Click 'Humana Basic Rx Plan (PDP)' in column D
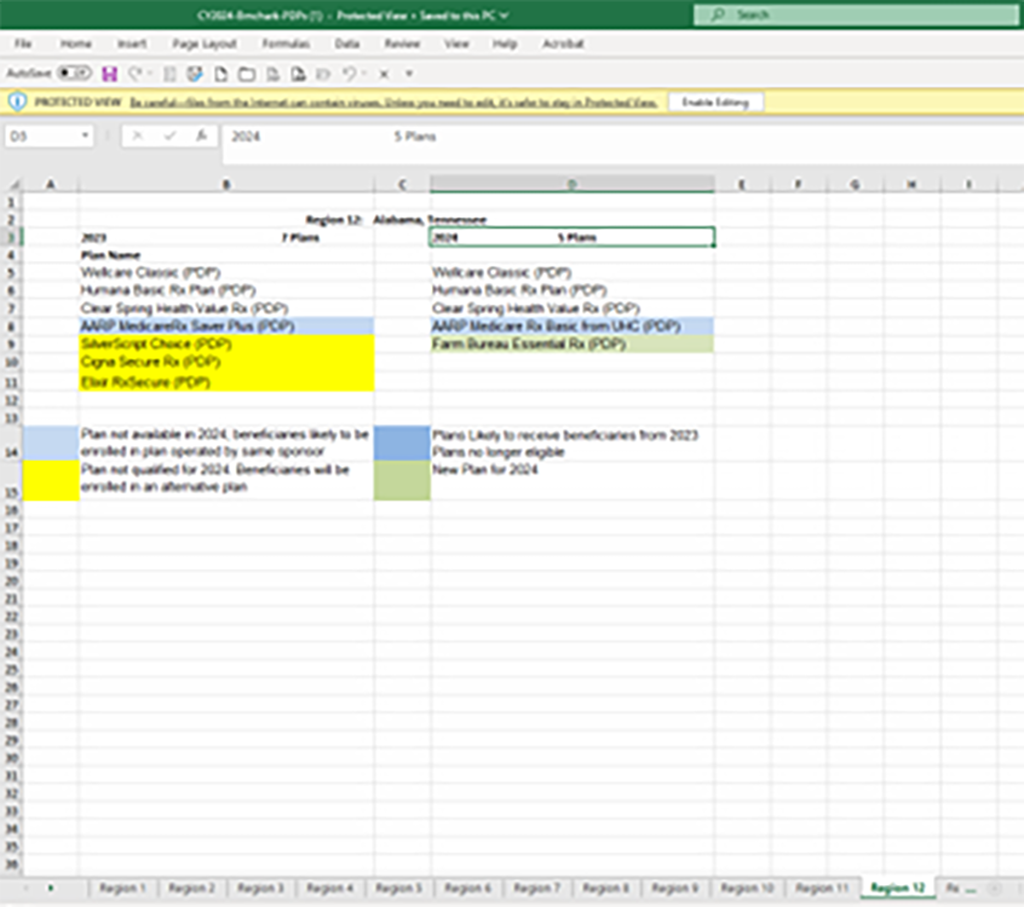 point(572,291)
